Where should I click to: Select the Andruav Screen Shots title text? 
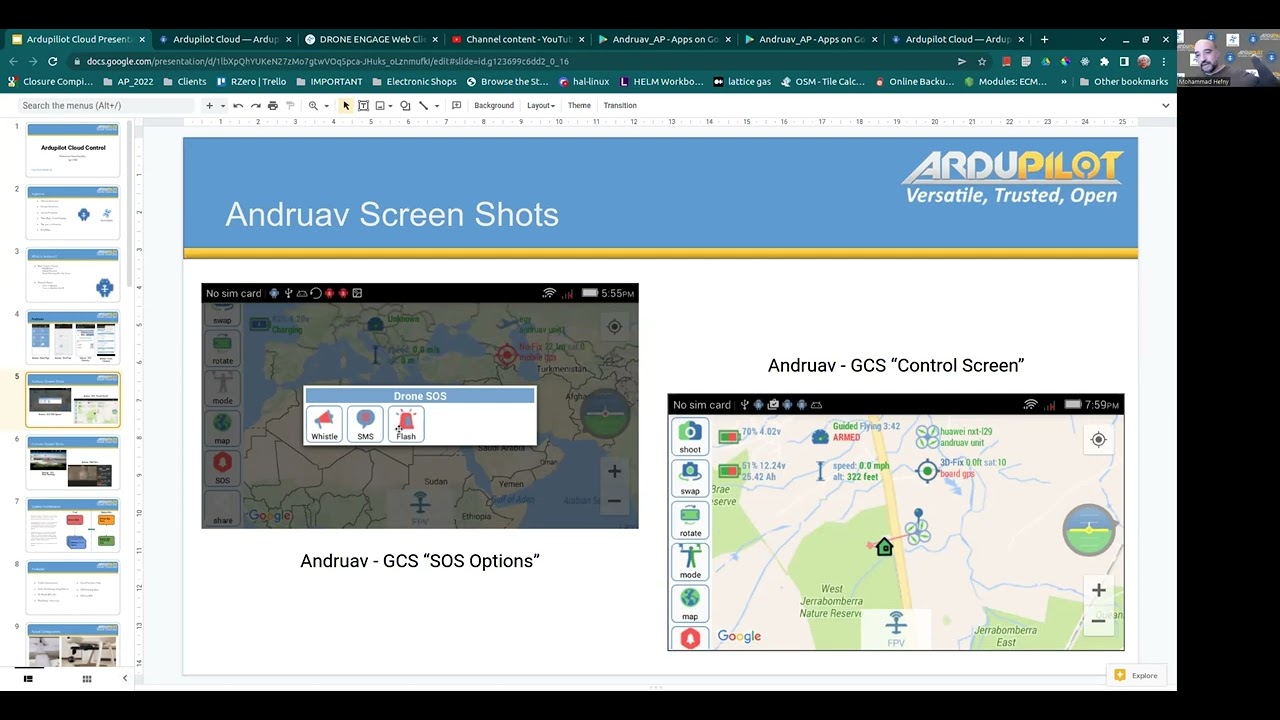(x=392, y=214)
